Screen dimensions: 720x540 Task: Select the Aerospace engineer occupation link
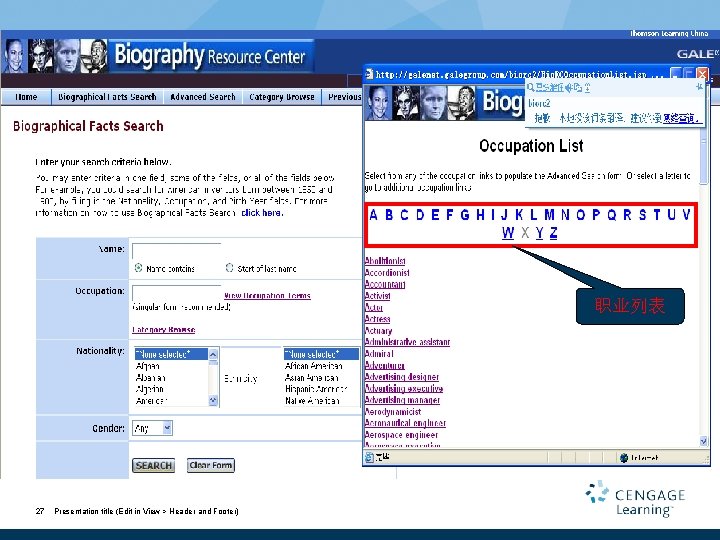401,435
